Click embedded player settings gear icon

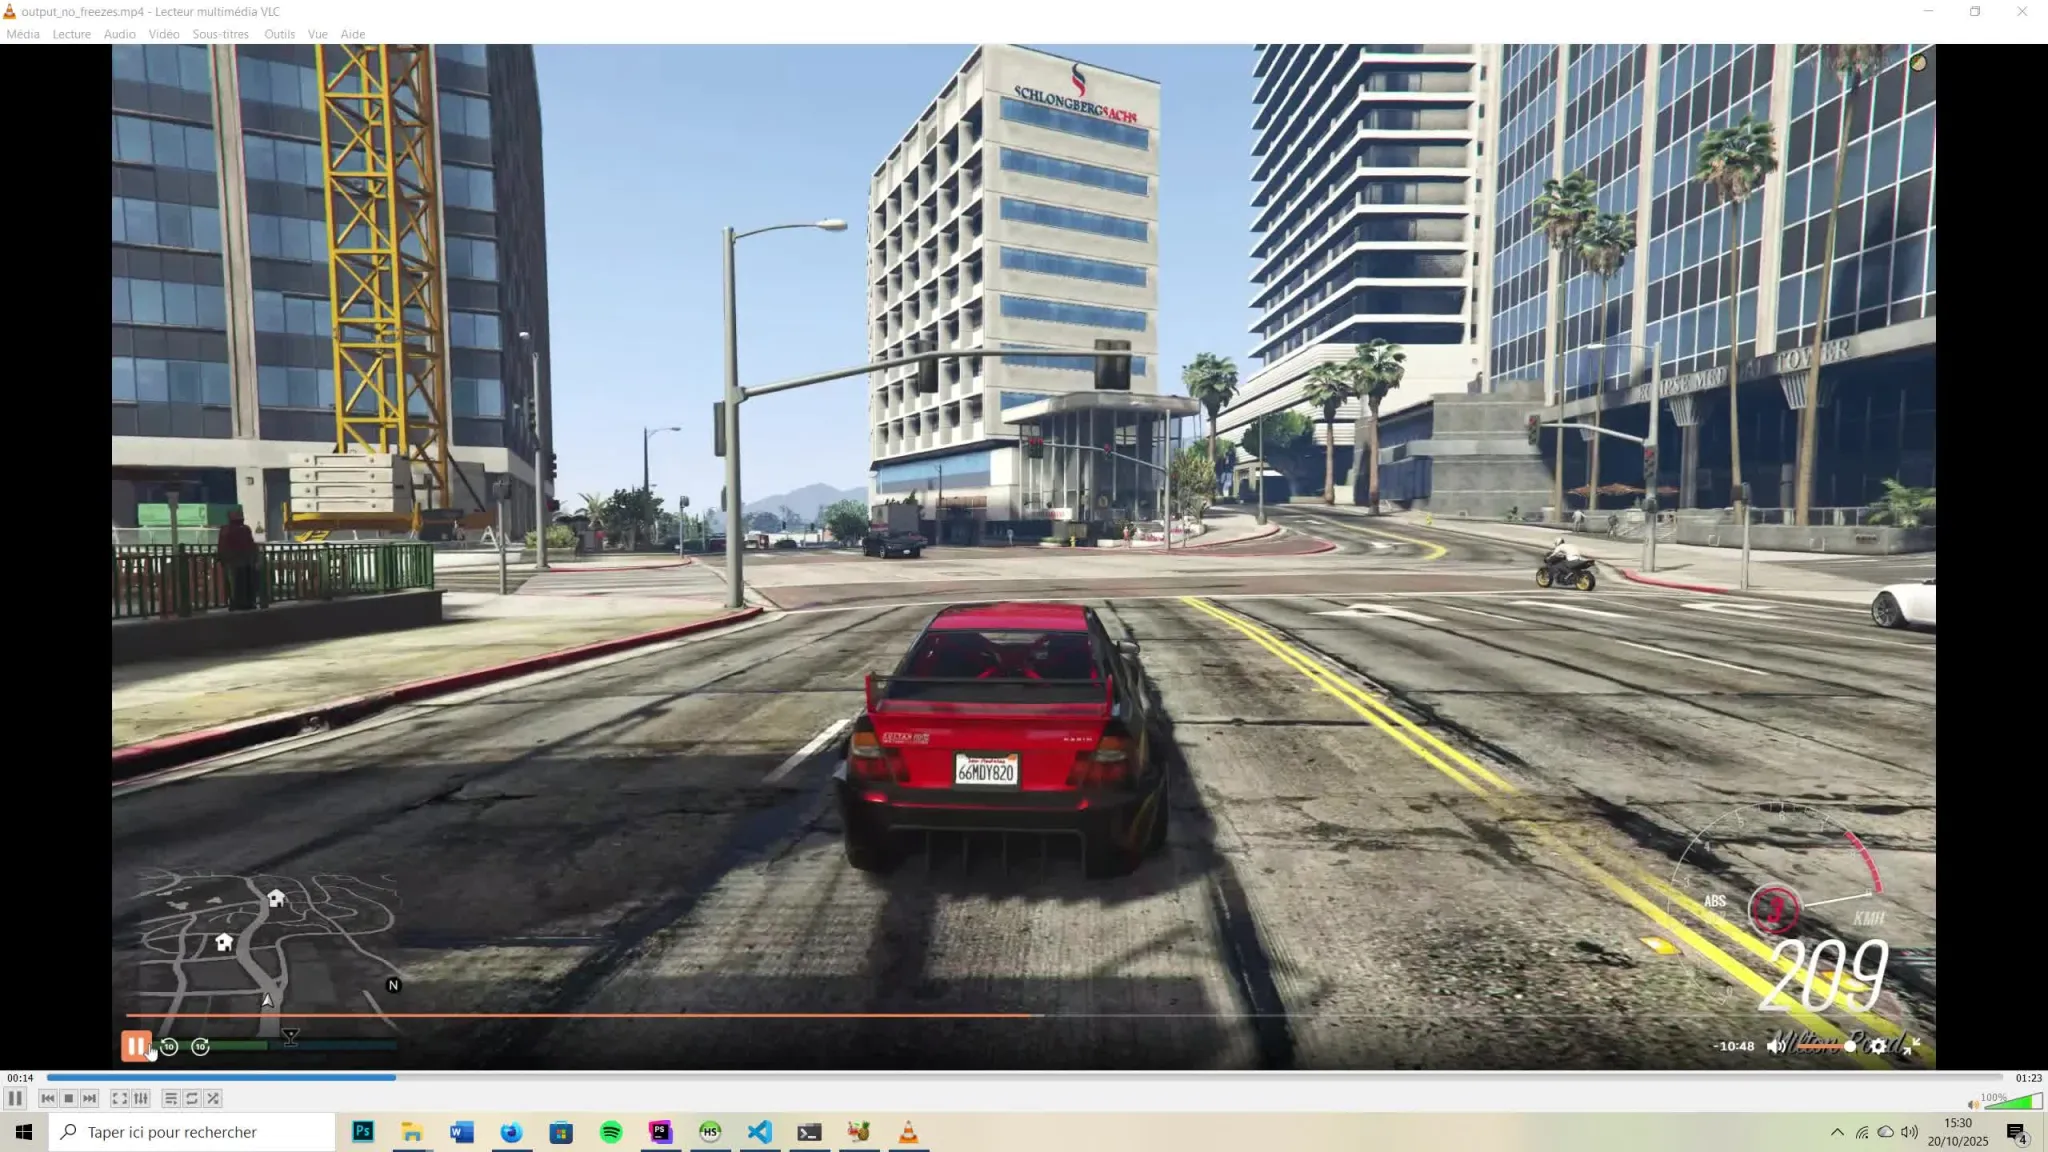1879,1046
